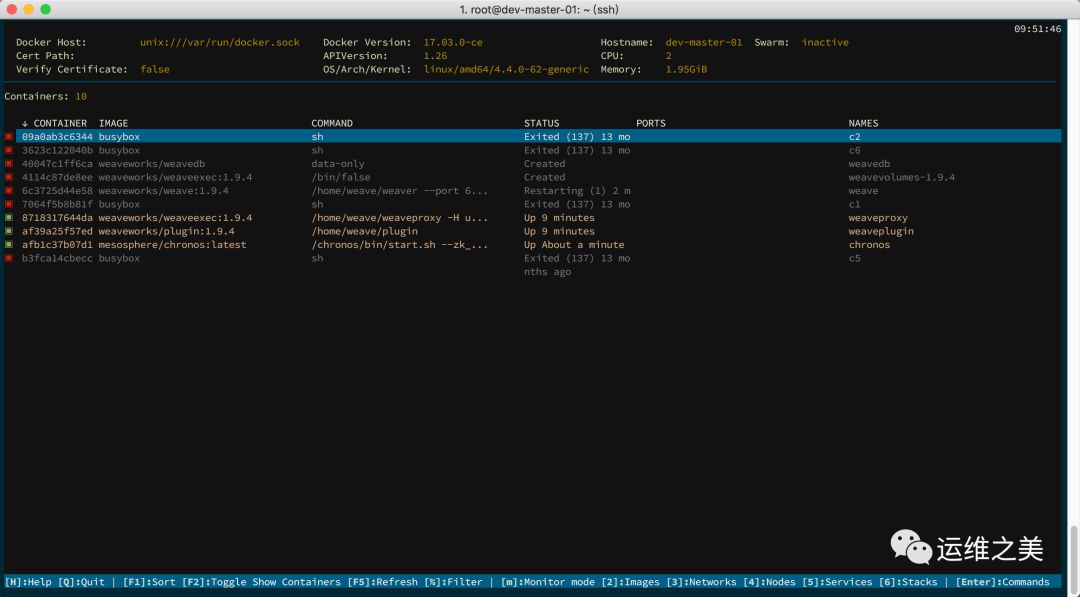Screen dimensions: 1080x597
Task: Click the 'Up About a minute' status
Action: 574,244
